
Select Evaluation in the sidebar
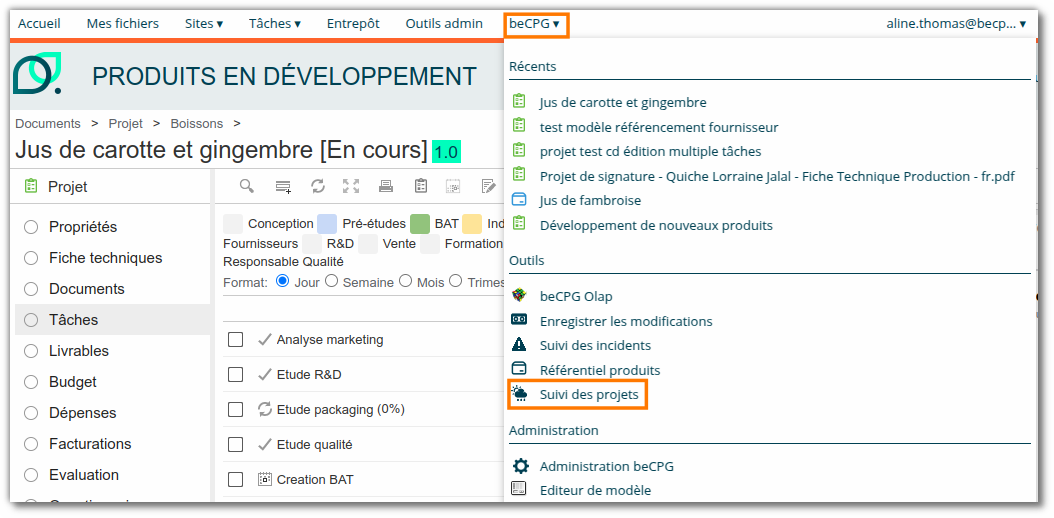[84, 474]
